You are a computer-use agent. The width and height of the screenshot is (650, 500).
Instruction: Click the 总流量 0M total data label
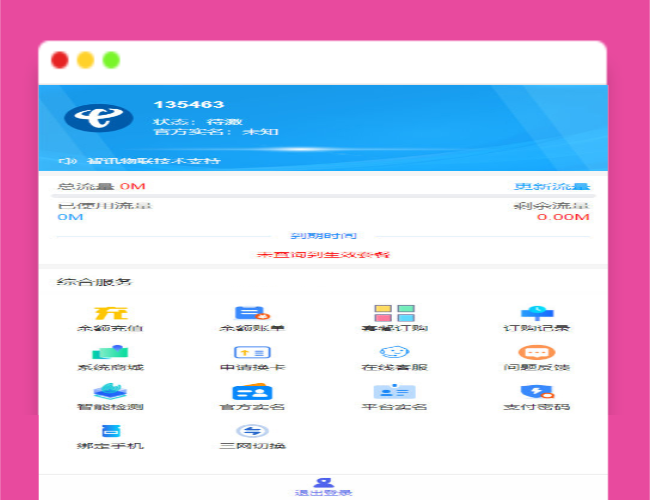pos(102,186)
